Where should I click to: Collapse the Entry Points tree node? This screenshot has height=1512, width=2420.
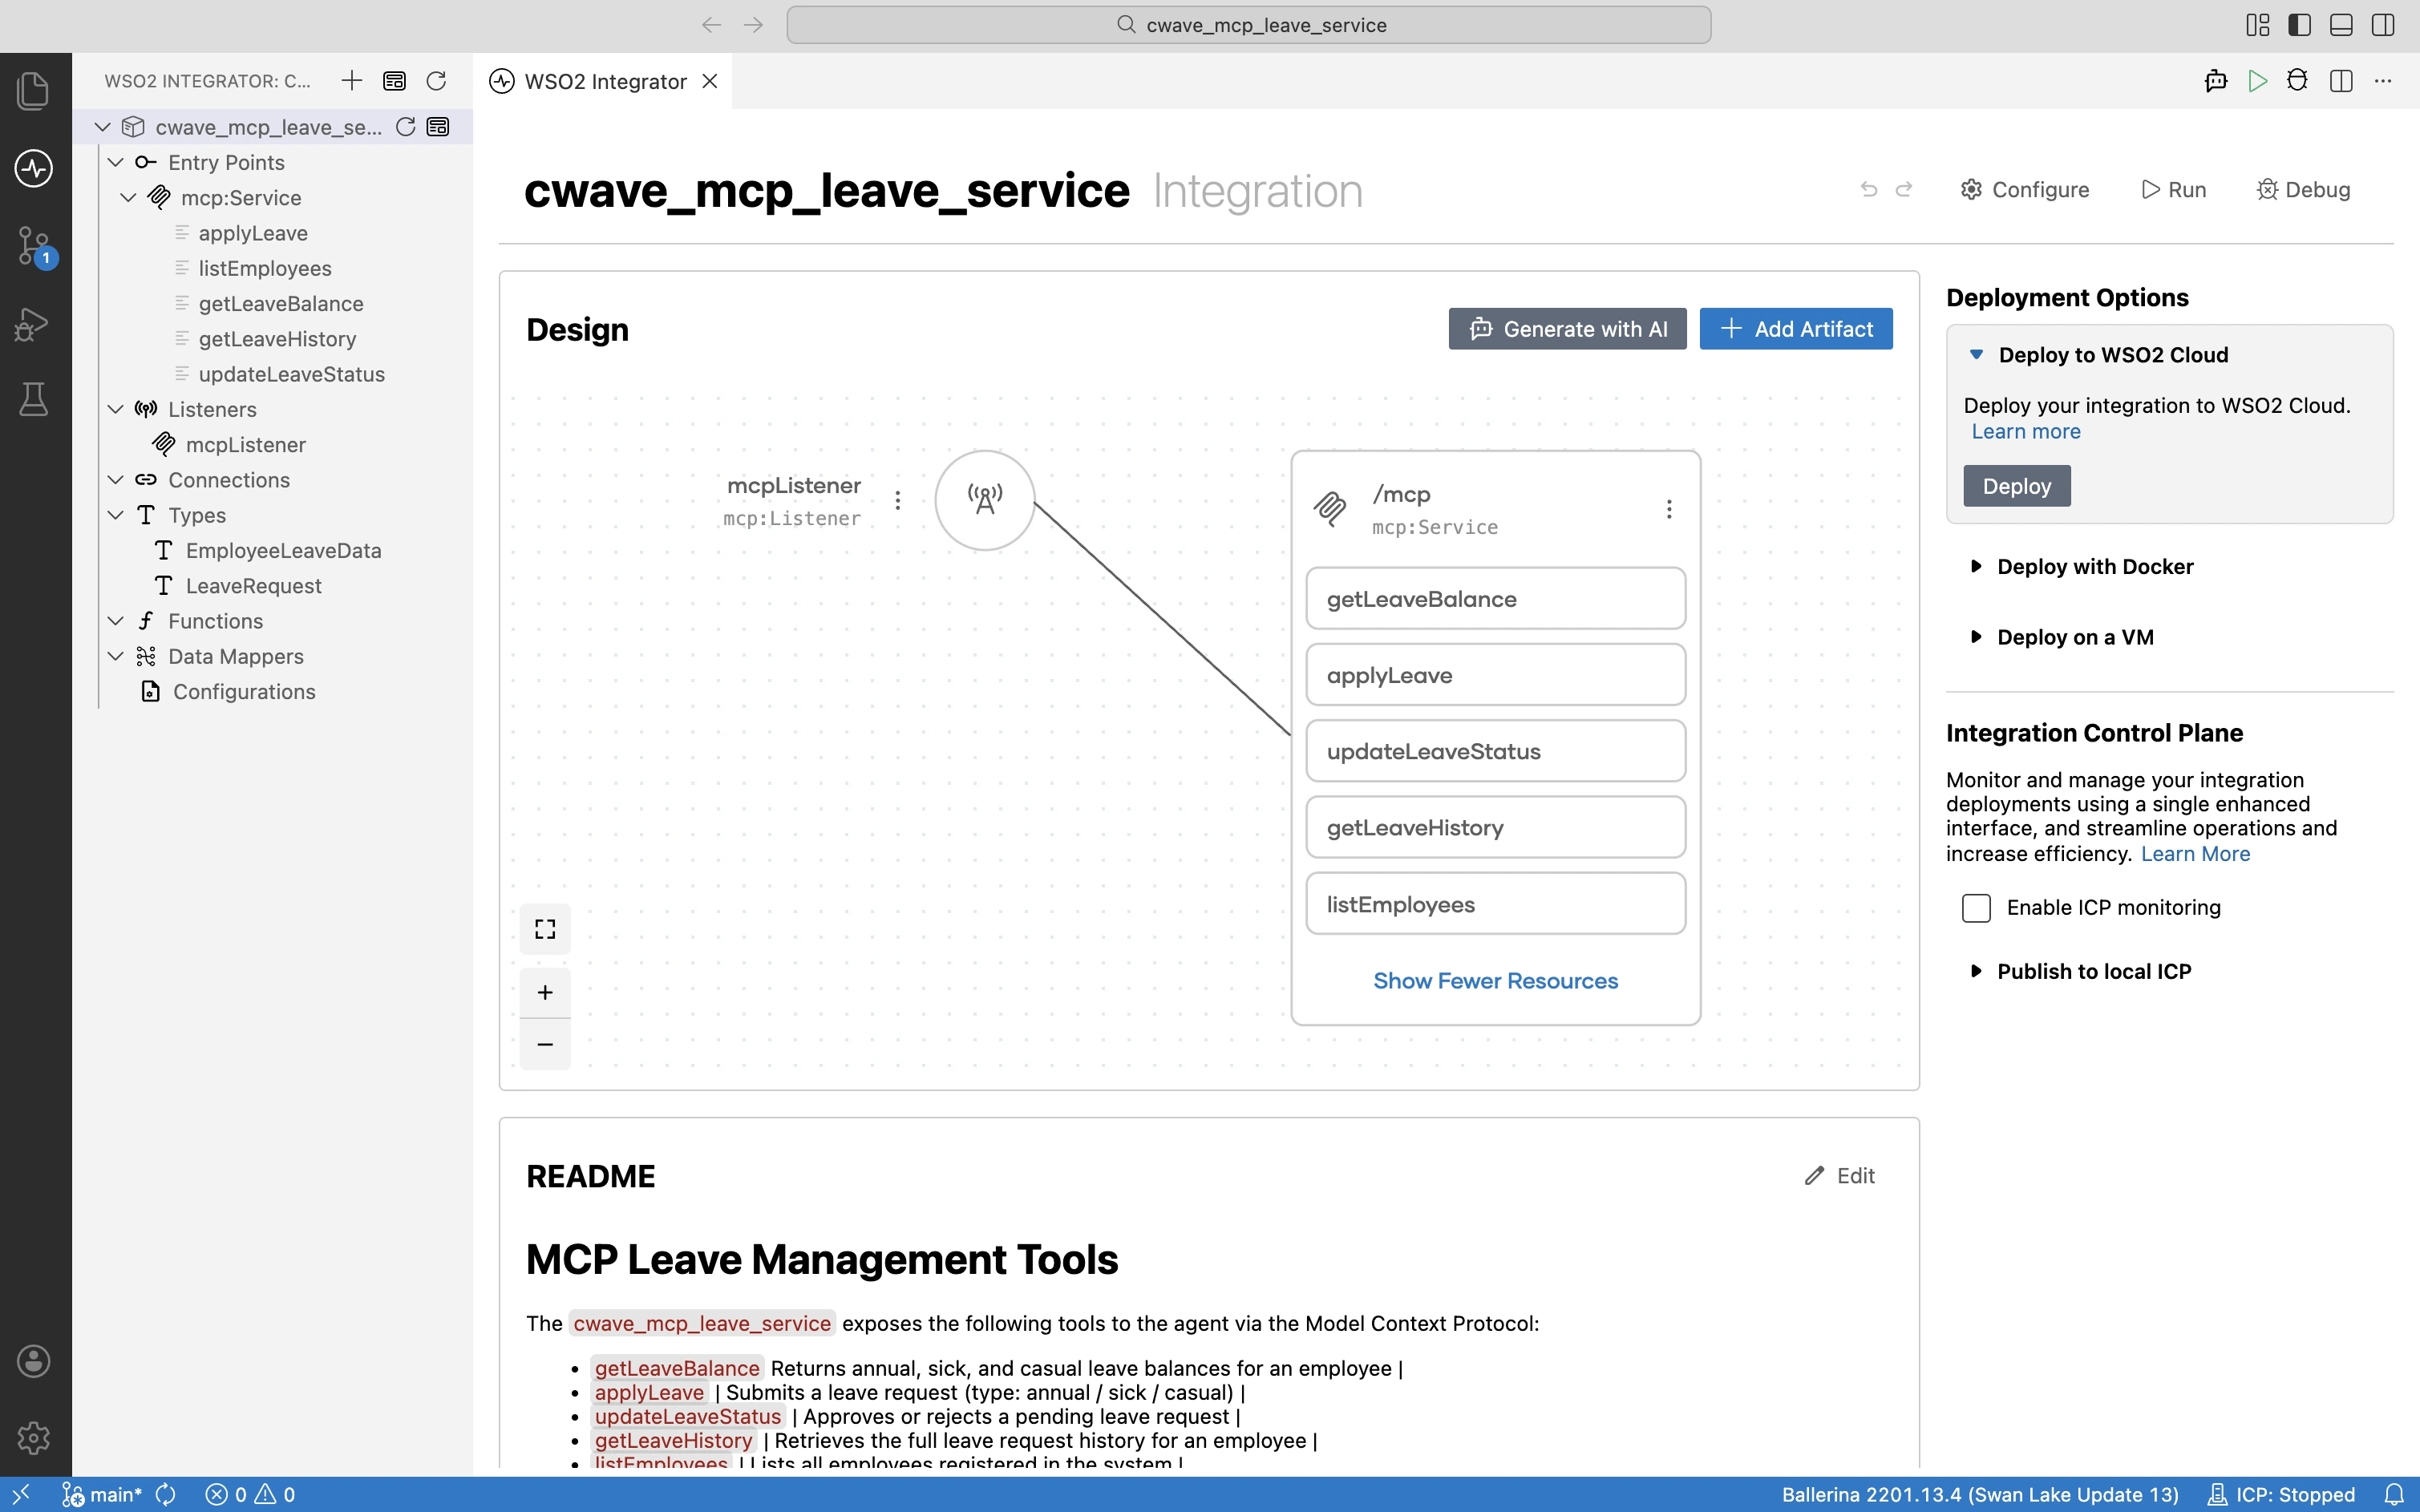[116, 162]
